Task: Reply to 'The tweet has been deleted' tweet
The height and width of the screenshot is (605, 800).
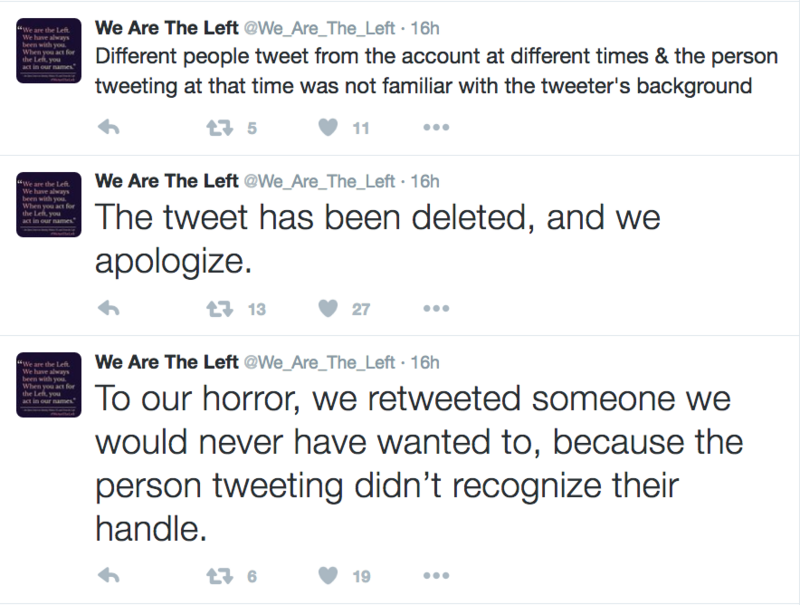Action: [111, 309]
